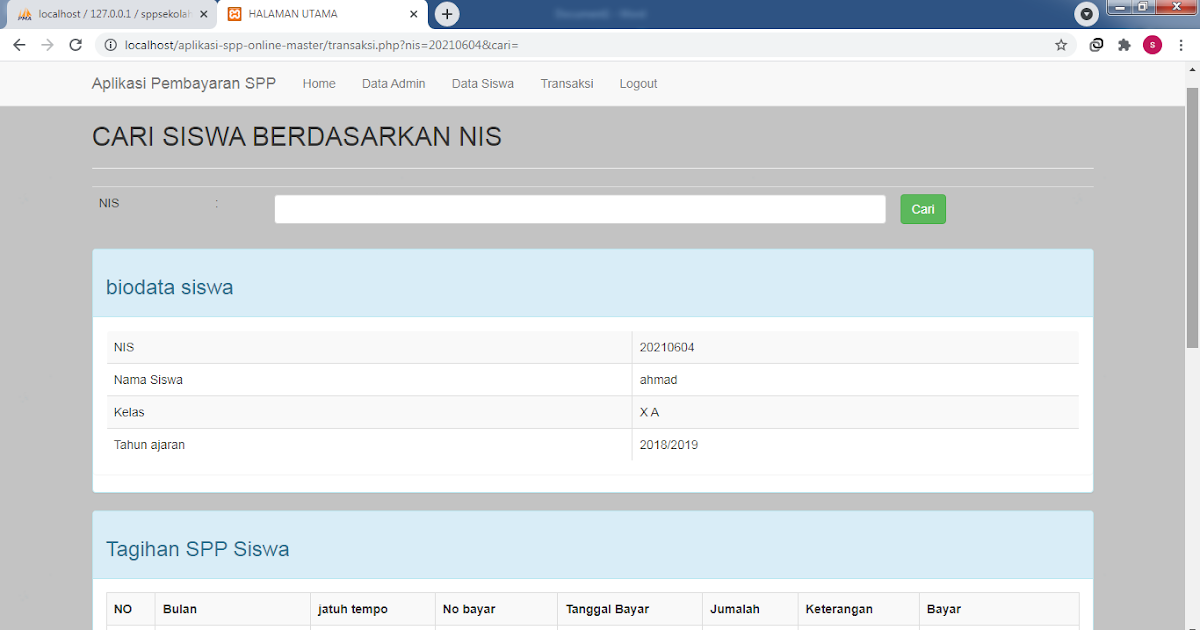Open the pink S profile avatar
This screenshot has width=1200, height=630.
[x=1152, y=45]
